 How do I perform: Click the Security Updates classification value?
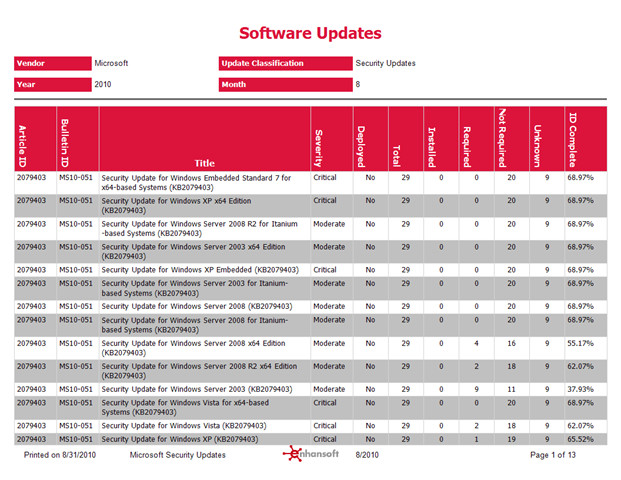pyautogui.click(x=385, y=63)
